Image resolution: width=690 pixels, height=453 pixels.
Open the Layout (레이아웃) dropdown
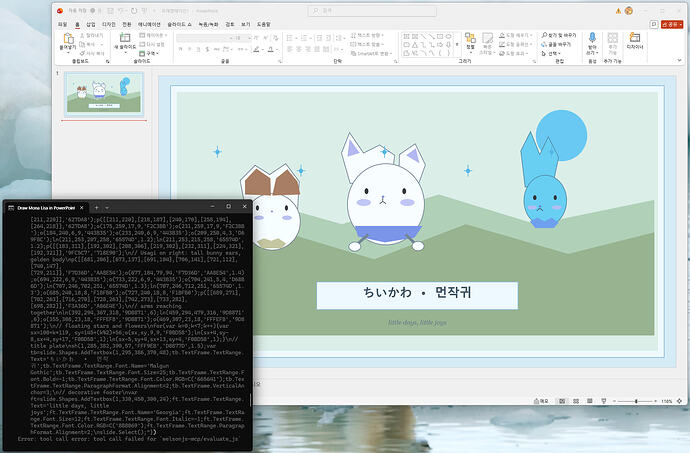154,35
